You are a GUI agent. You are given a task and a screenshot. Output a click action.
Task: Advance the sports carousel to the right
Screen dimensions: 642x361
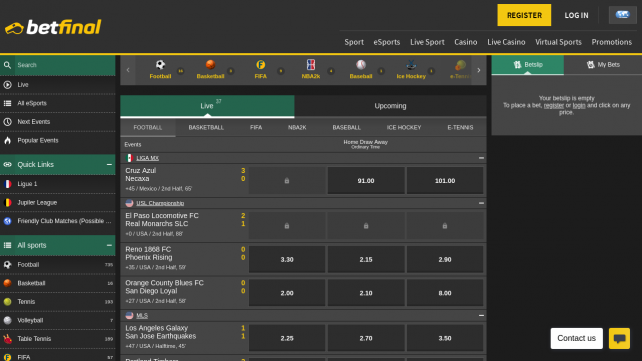(x=479, y=70)
